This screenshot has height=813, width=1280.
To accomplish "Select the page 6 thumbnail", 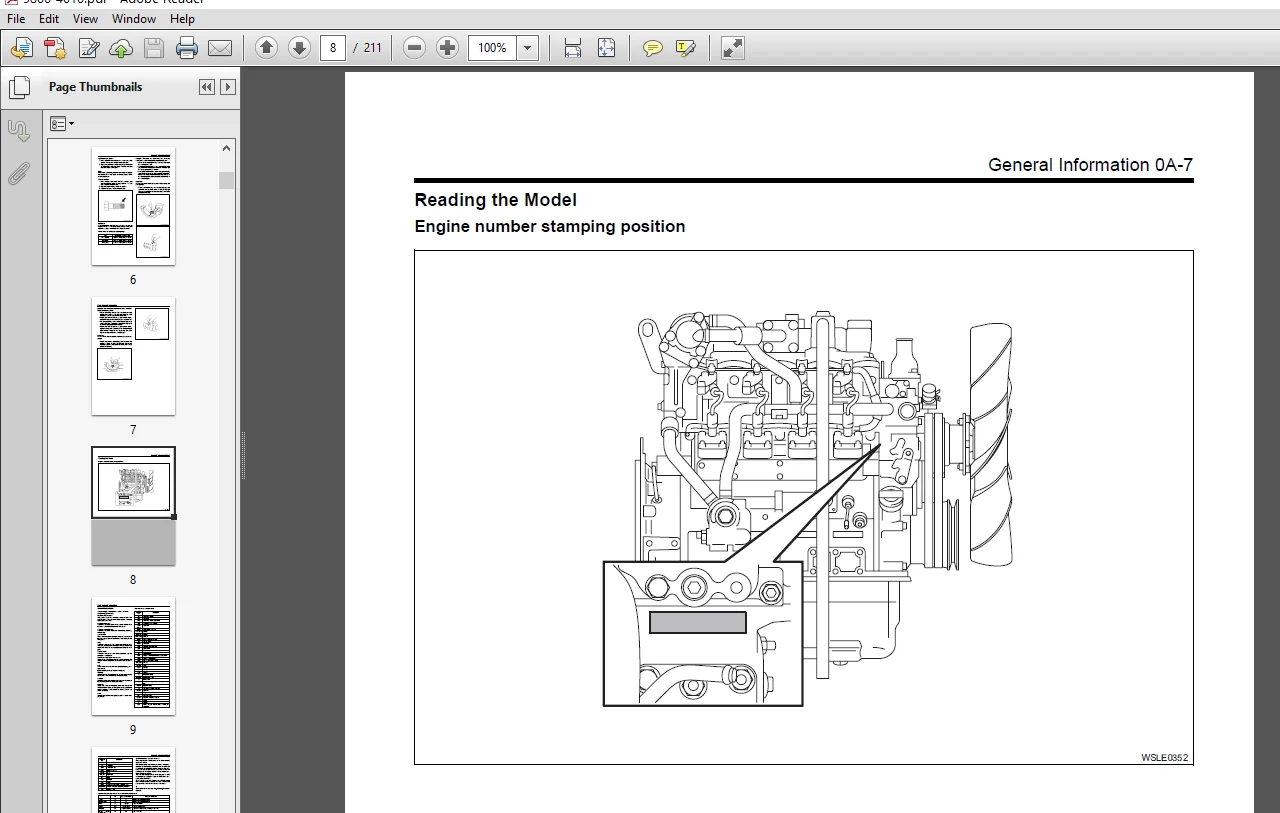I will click(133, 206).
